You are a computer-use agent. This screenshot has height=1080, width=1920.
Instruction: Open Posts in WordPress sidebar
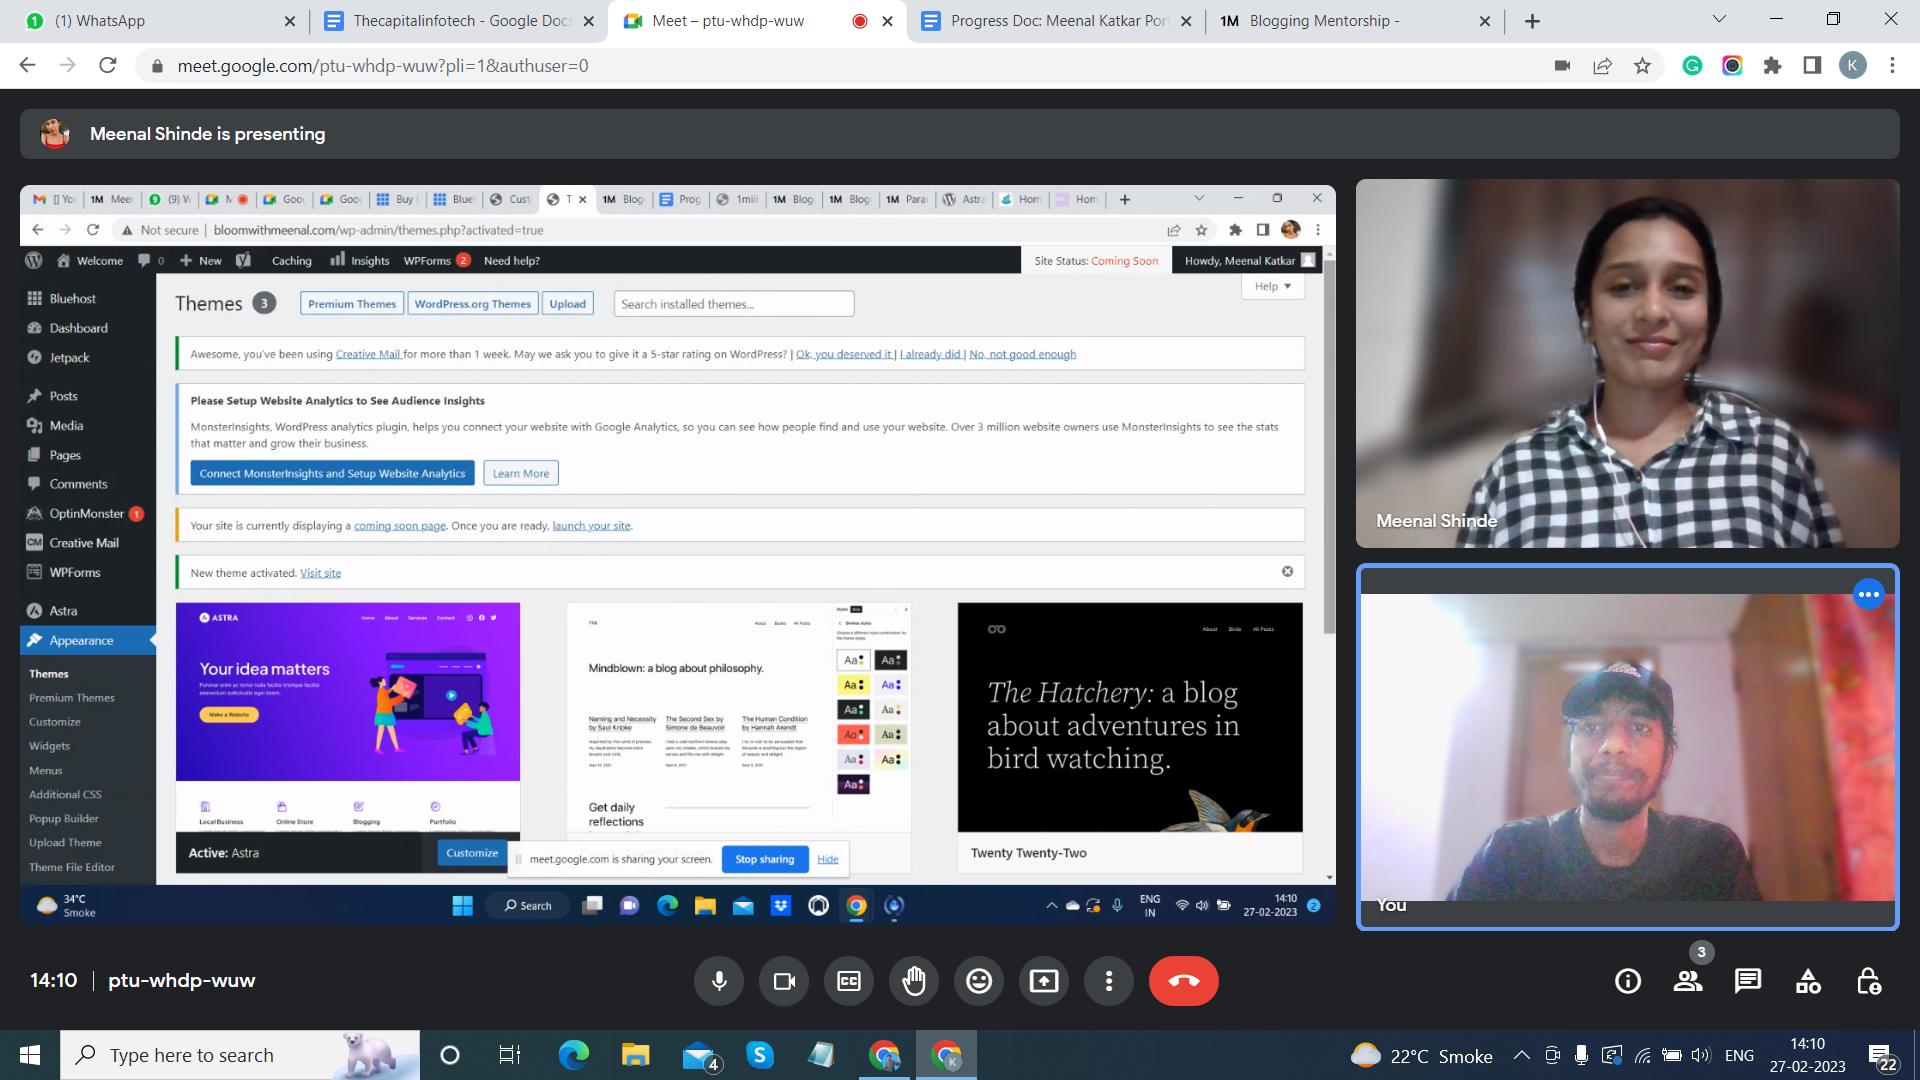click(63, 396)
